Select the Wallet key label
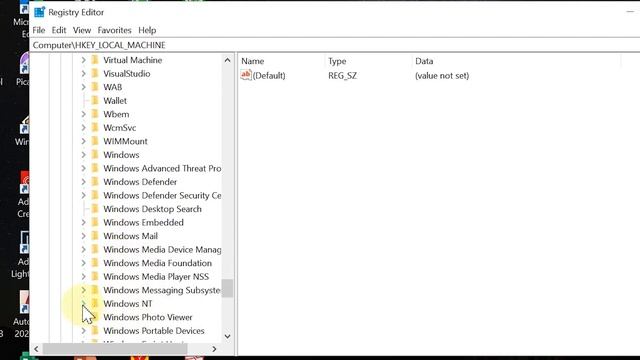This screenshot has width=640, height=360. pos(115,100)
